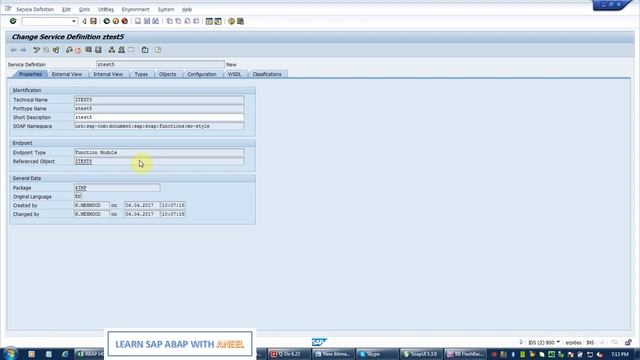640x360 pixels.
Task: Click the SAP window menu icon at top-left
Action: (x=8, y=9)
